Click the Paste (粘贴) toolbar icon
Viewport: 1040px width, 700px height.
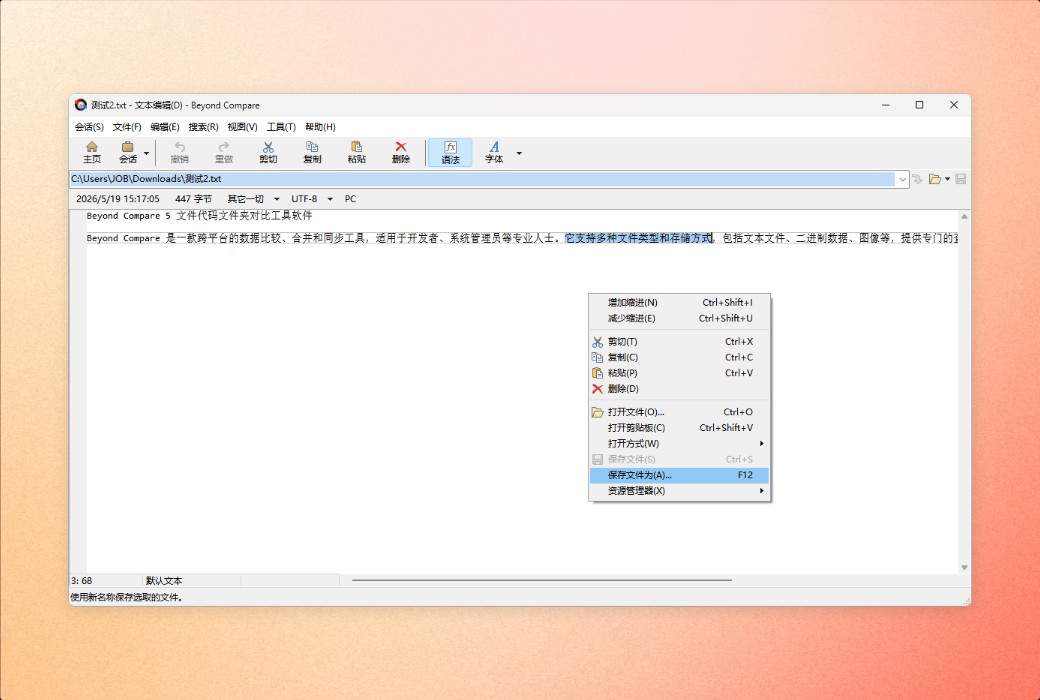pos(357,152)
